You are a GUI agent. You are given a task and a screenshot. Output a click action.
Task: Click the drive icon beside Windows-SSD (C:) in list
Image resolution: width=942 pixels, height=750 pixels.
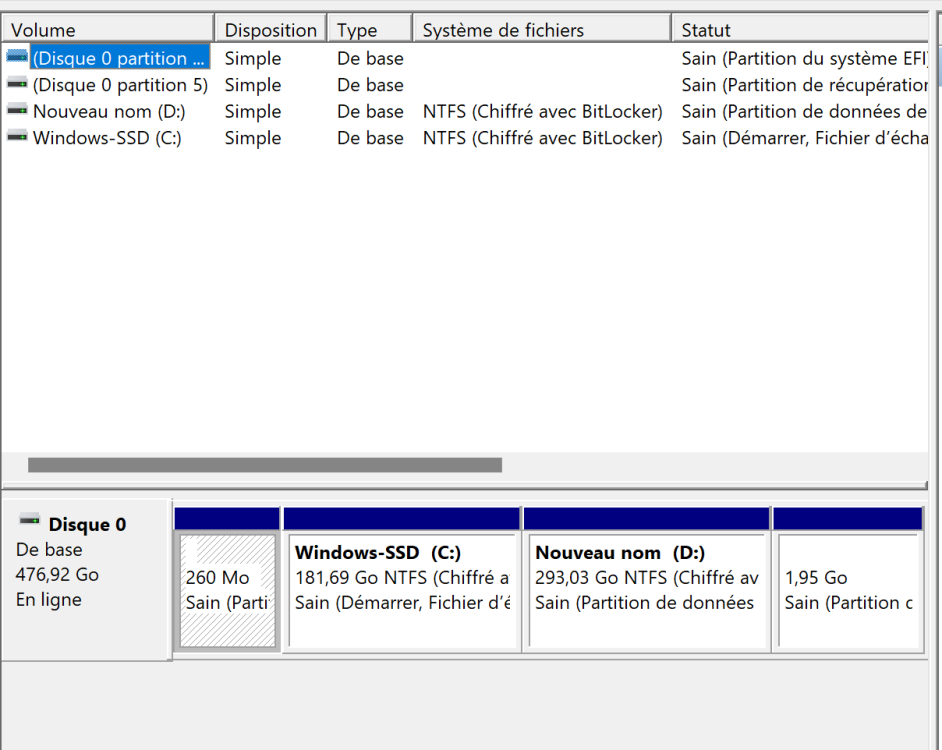[x=16, y=137]
